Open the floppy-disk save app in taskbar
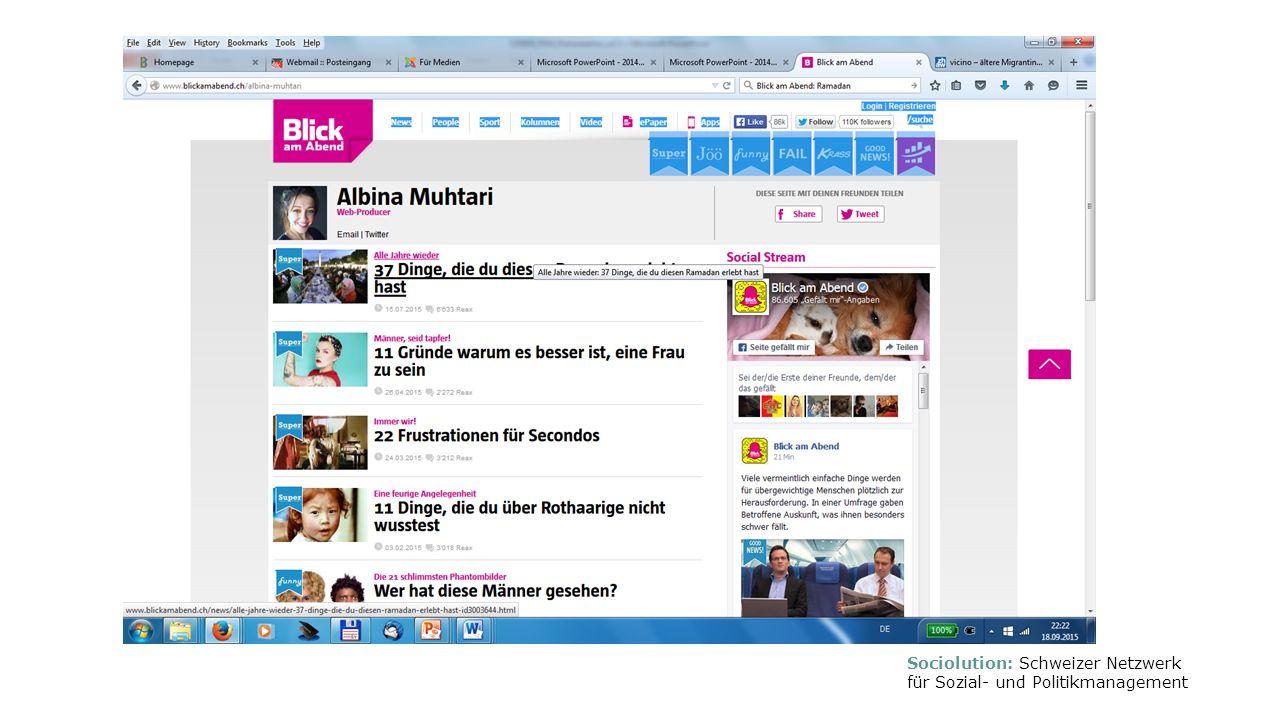This screenshot has height=720, width=1280. [x=349, y=631]
